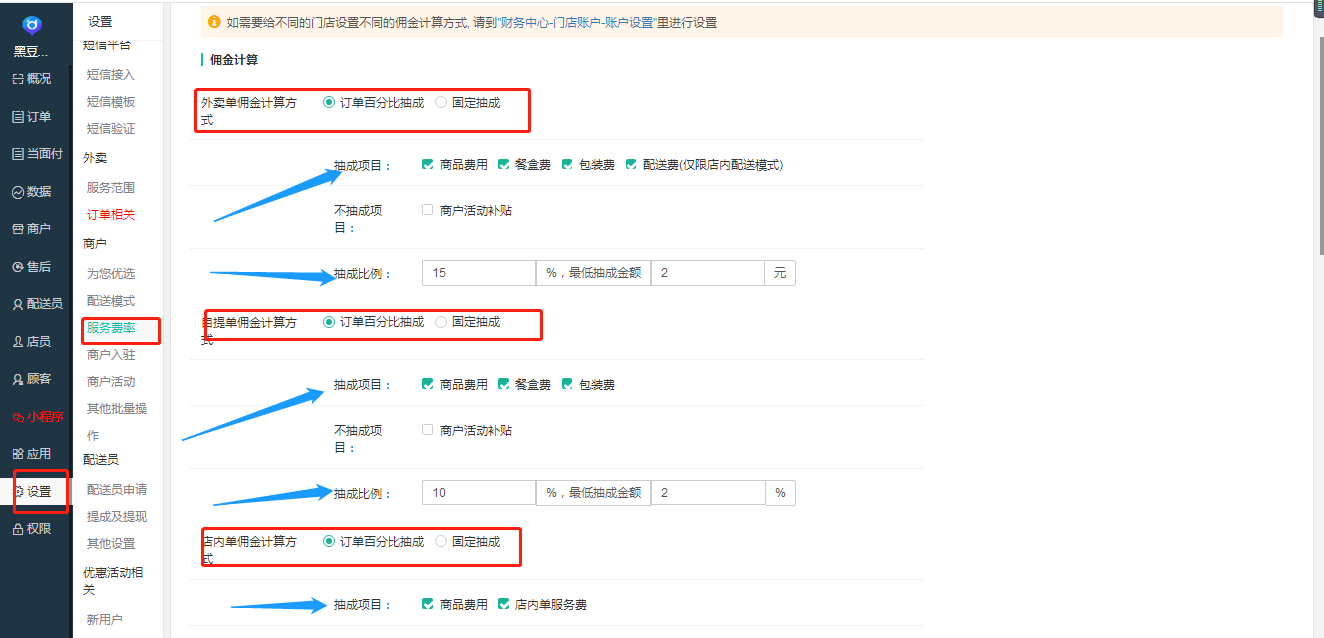Open 其他设置 under 配送员
Image resolution: width=1324 pixels, height=638 pixels.
click(x=111, y=544)
